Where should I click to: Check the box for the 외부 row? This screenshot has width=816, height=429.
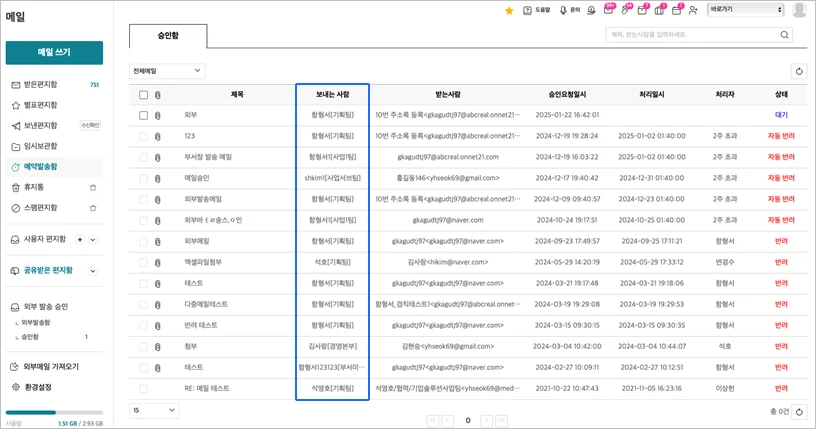(x=144, y=115)
